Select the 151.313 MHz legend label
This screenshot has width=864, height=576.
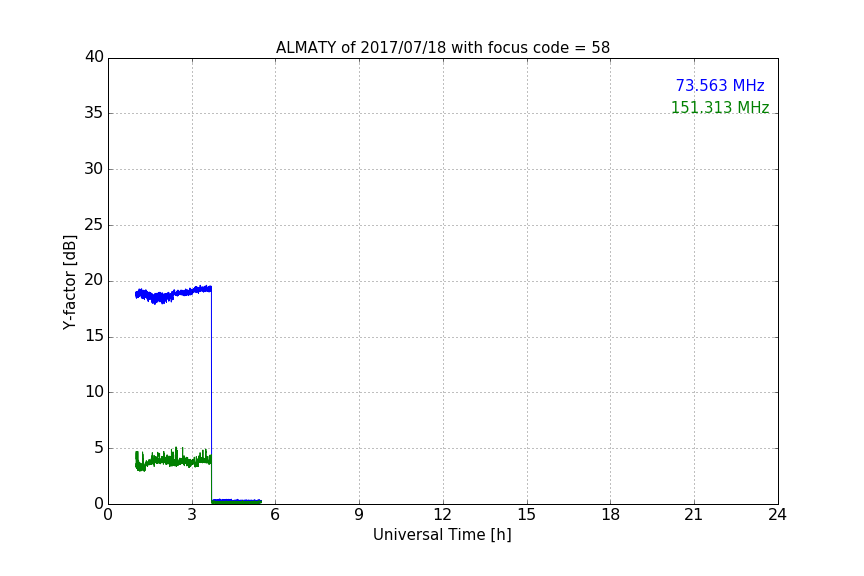720,107
